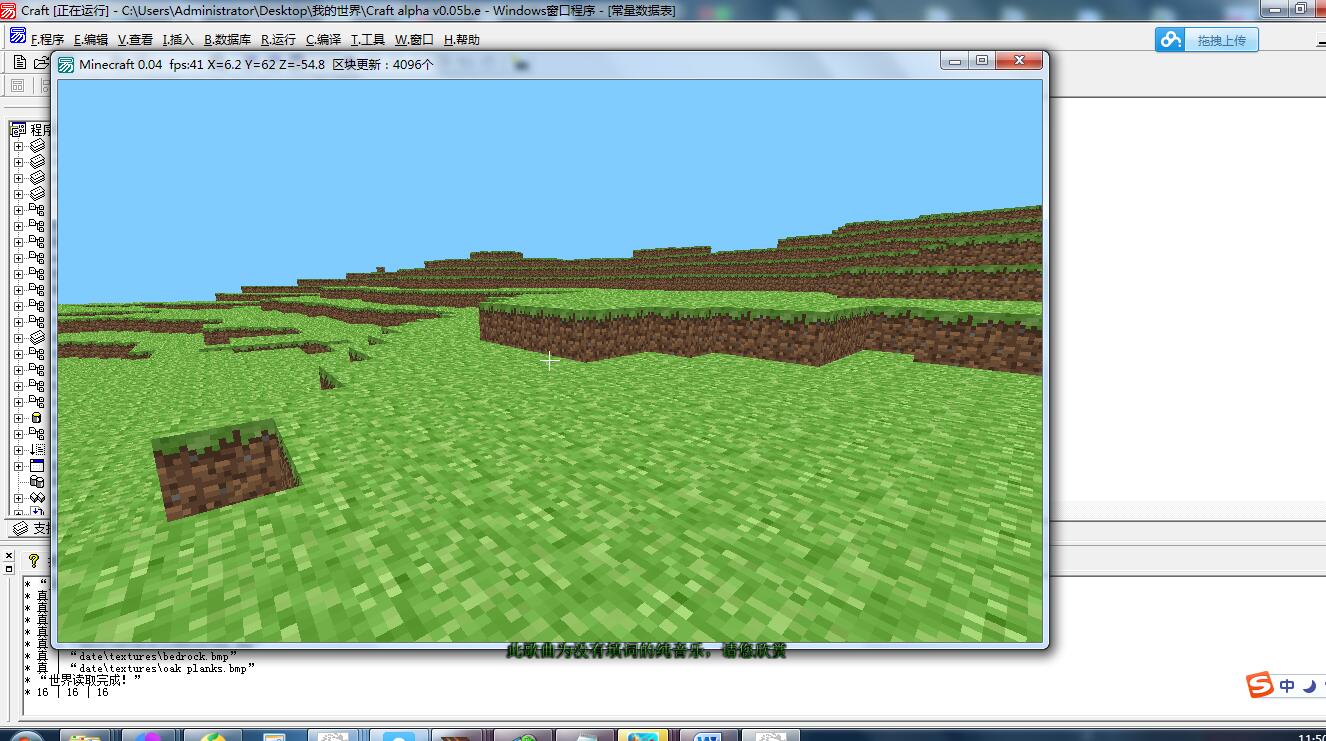Switch to the 支持库 panel tab
Screen dimensions: 1326x741
click(30, 528)
